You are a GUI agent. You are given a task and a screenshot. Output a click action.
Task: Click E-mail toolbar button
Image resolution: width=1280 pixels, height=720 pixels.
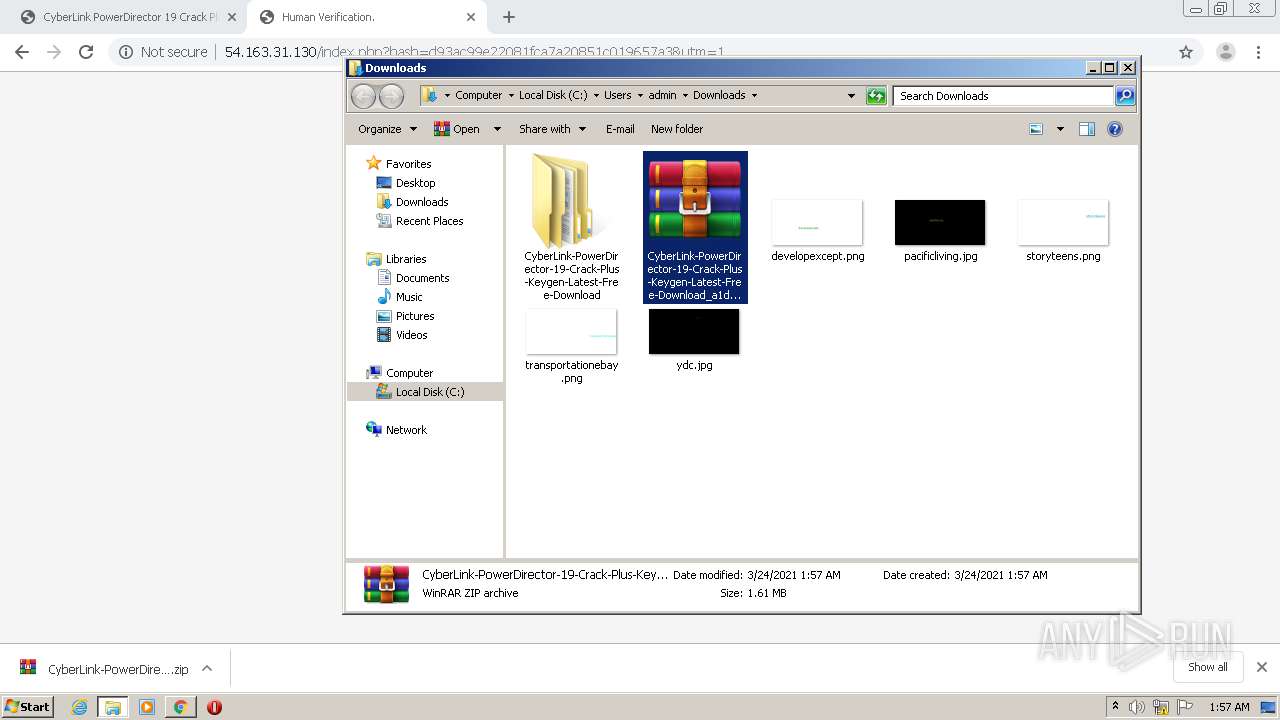(x=620, y=129)
